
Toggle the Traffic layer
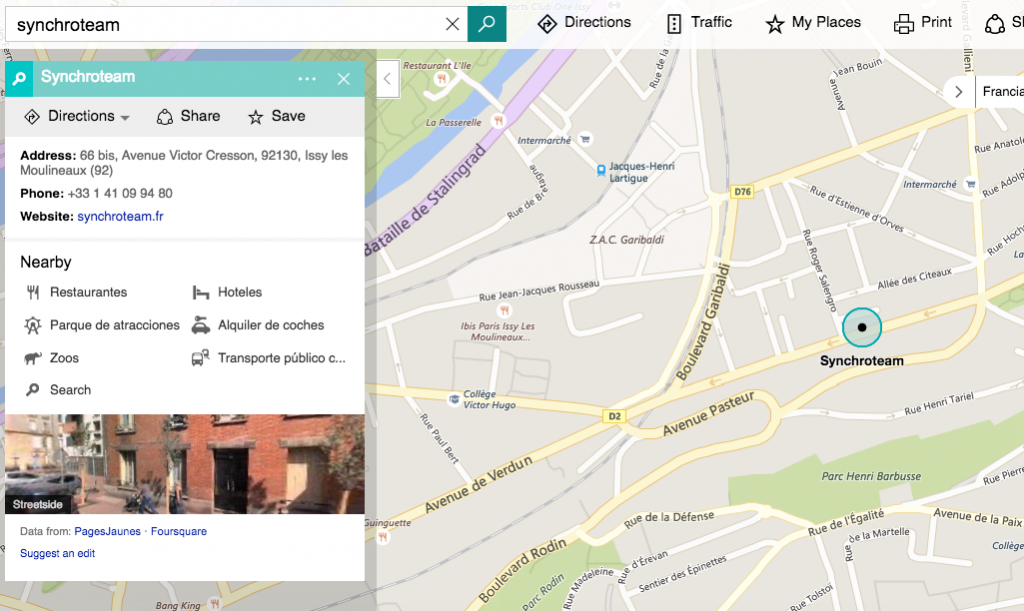[x=699, y=23]
